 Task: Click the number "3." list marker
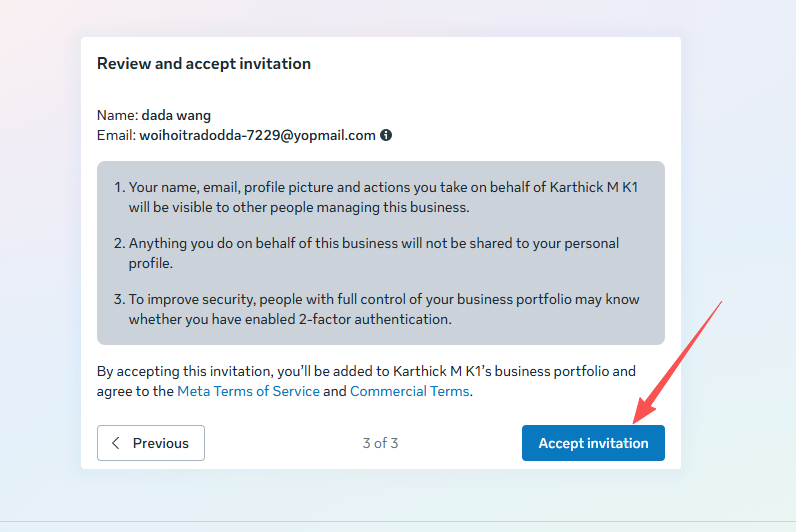(118, 299)
